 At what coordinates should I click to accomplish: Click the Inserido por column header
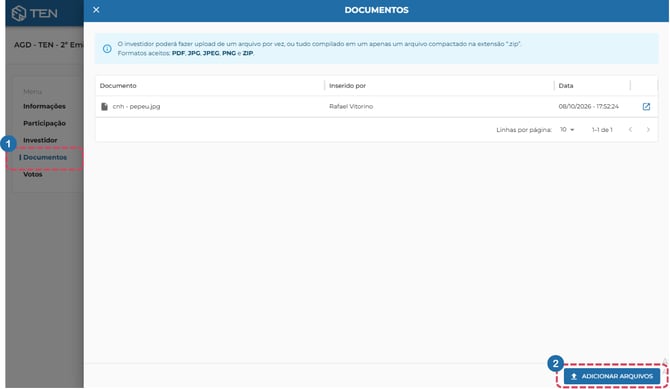tap(347, 85)
